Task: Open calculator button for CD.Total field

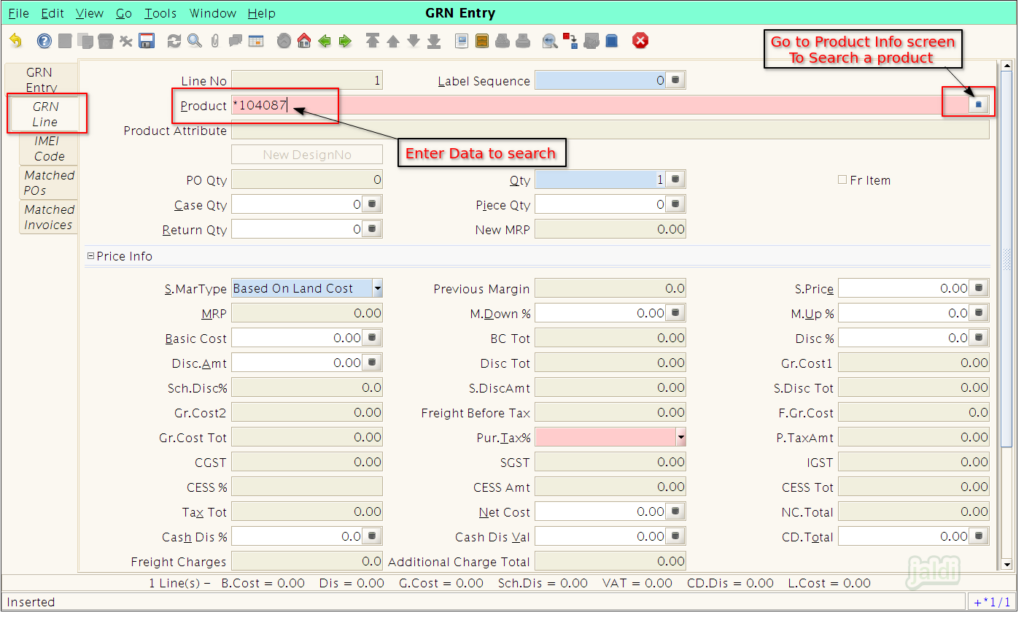Action: (x=979, y=536)
